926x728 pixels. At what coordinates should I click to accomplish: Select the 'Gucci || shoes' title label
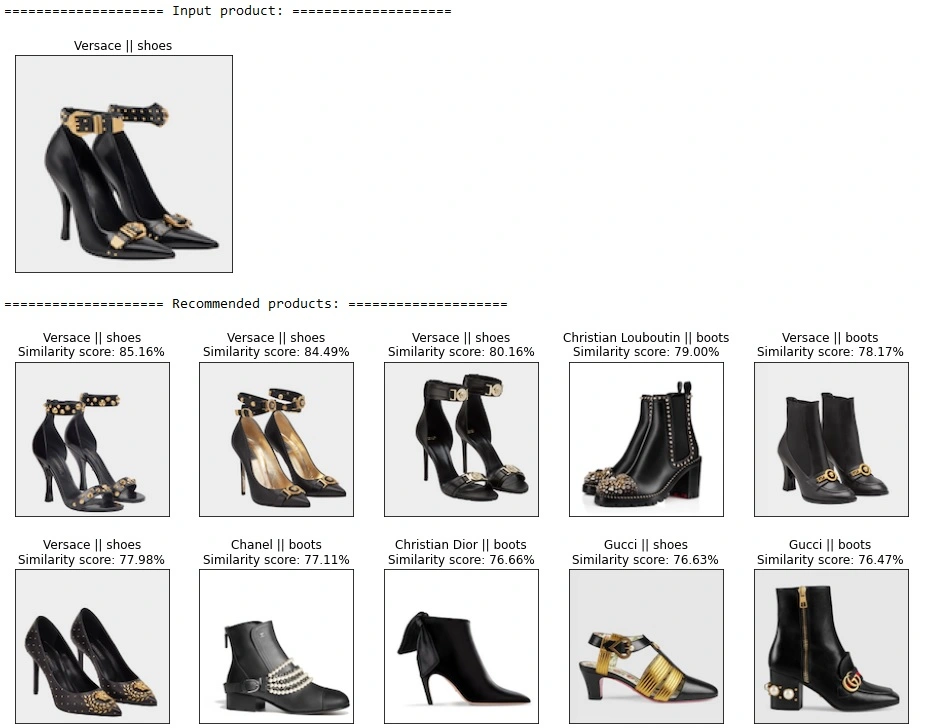click(646, 545)
